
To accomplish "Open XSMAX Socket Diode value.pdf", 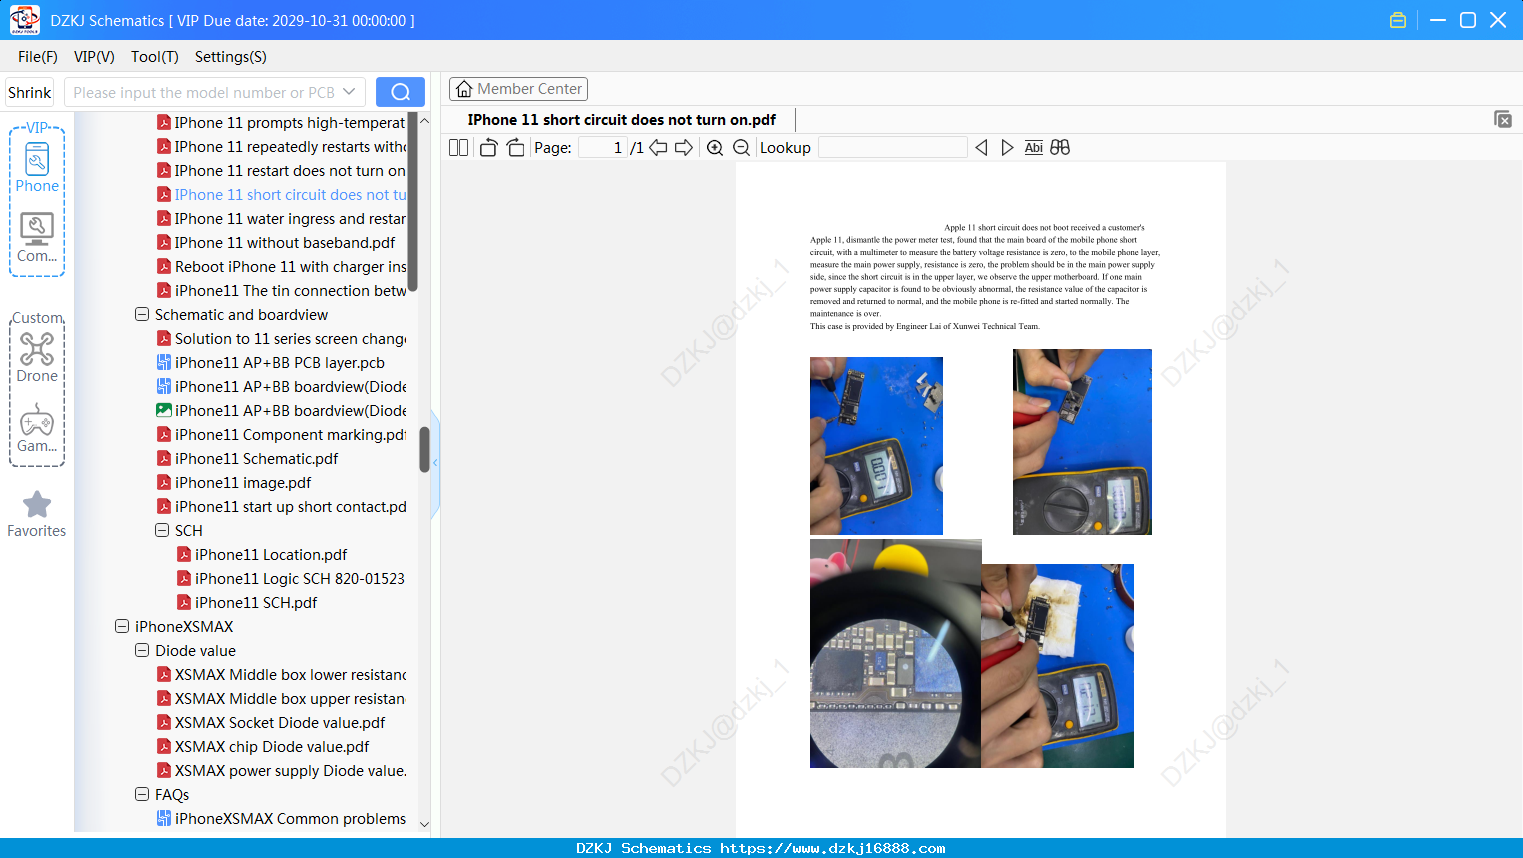I will pyautogui.click(x=280, y=722).
